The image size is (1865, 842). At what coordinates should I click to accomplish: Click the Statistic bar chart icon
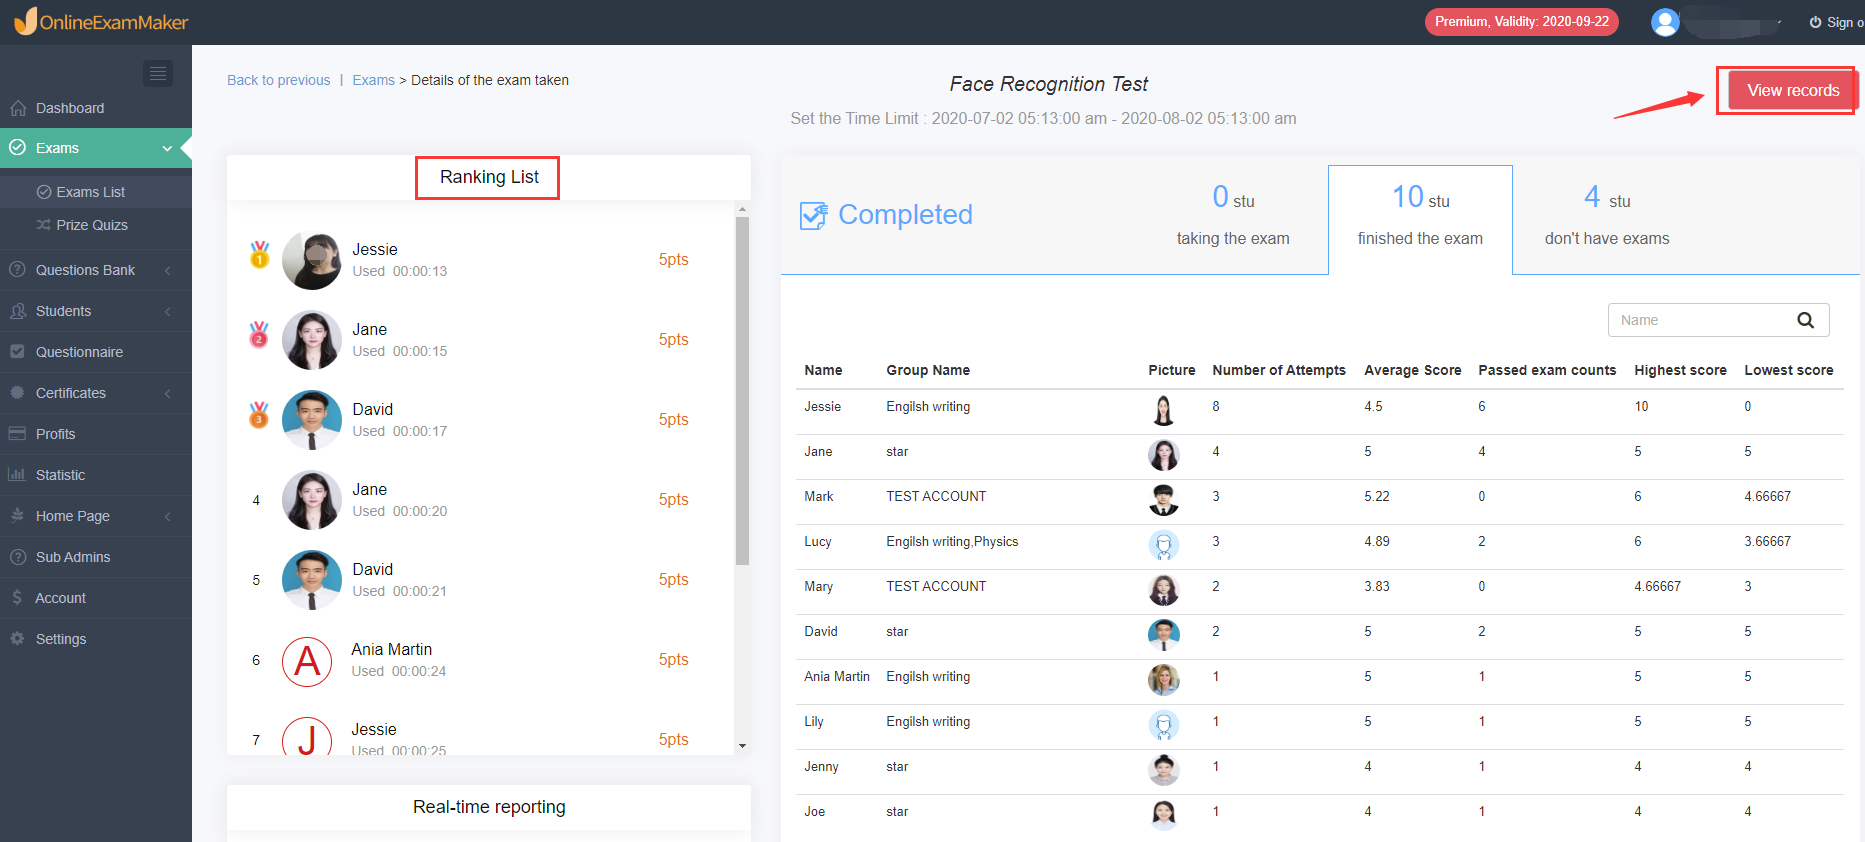coord(17,475)
